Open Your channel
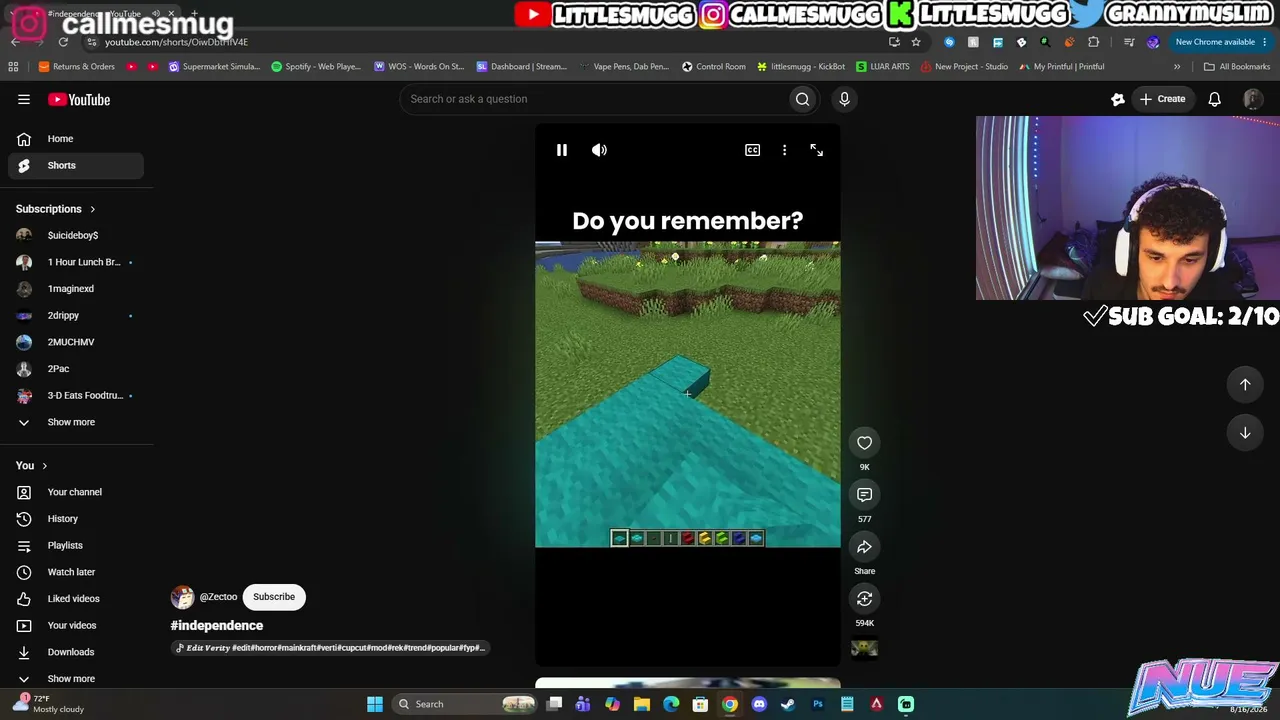The height and width of the screenshot is (720, 1280). (x=76, y=492)
